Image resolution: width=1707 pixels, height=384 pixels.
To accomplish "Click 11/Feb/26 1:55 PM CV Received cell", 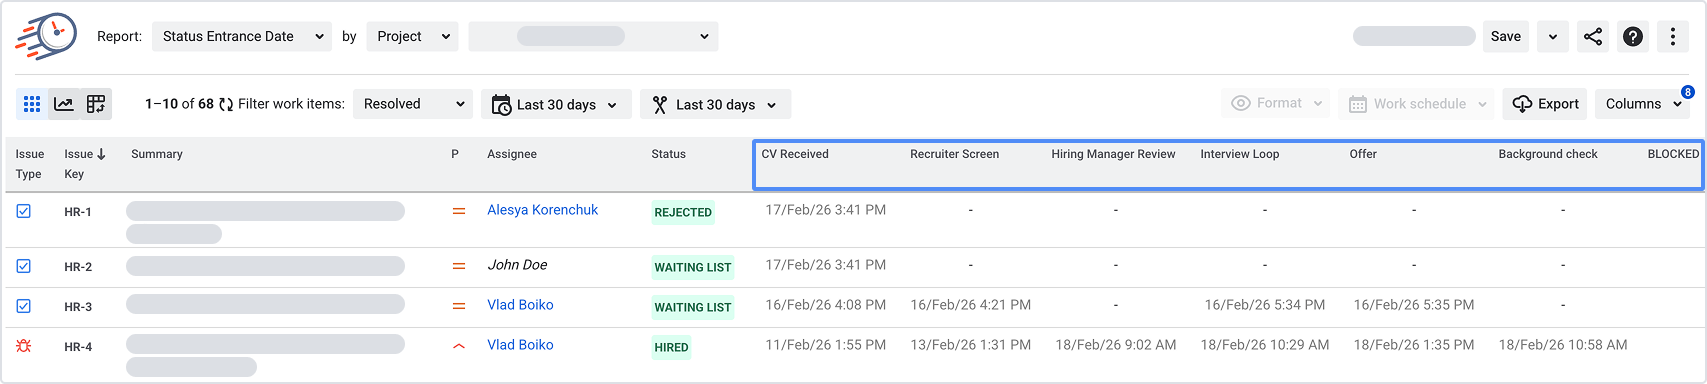I will 826,345.
